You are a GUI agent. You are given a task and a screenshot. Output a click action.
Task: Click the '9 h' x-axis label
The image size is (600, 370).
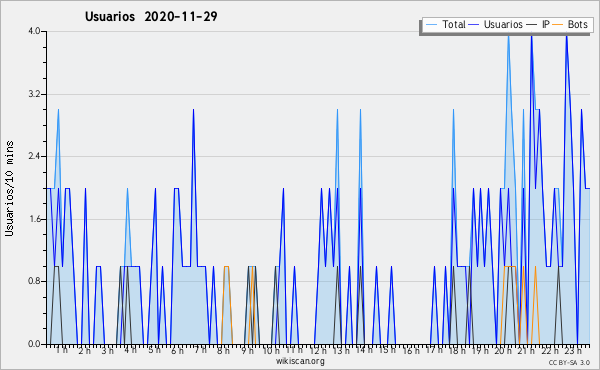click(248, 350)
